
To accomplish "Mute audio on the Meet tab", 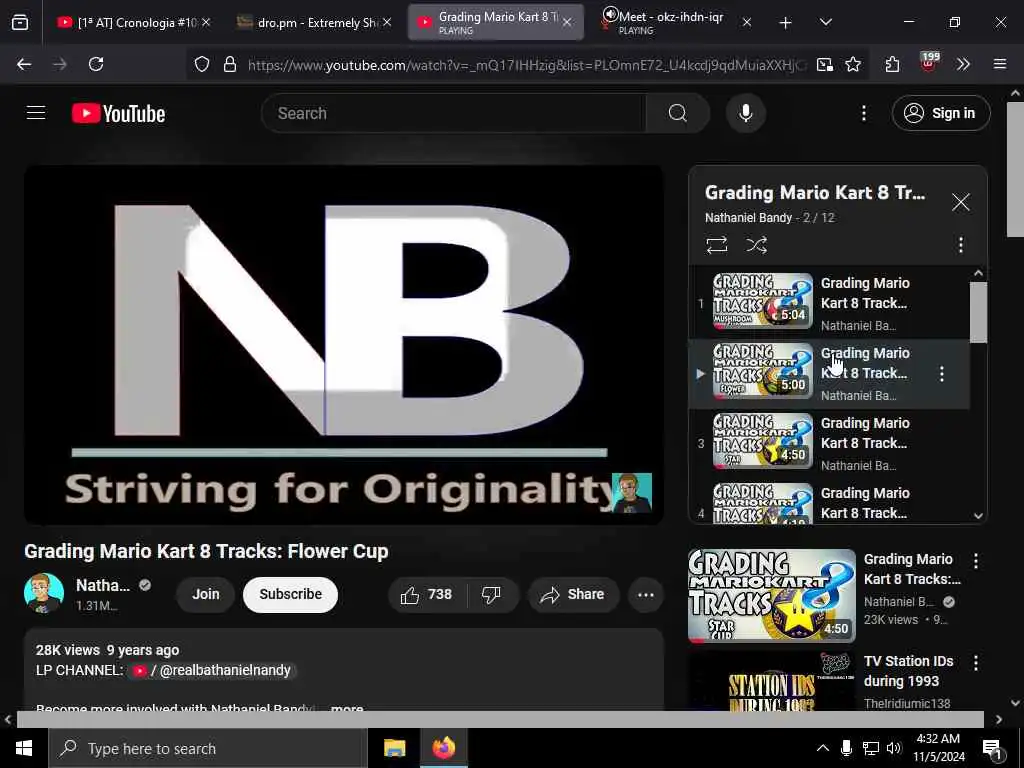I will pos(610,16).
